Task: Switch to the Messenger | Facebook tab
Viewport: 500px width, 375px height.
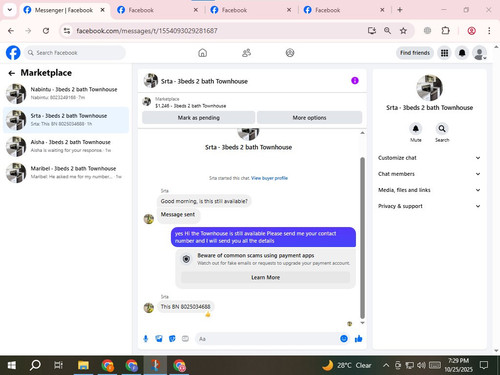Action: tap(63, 10)
